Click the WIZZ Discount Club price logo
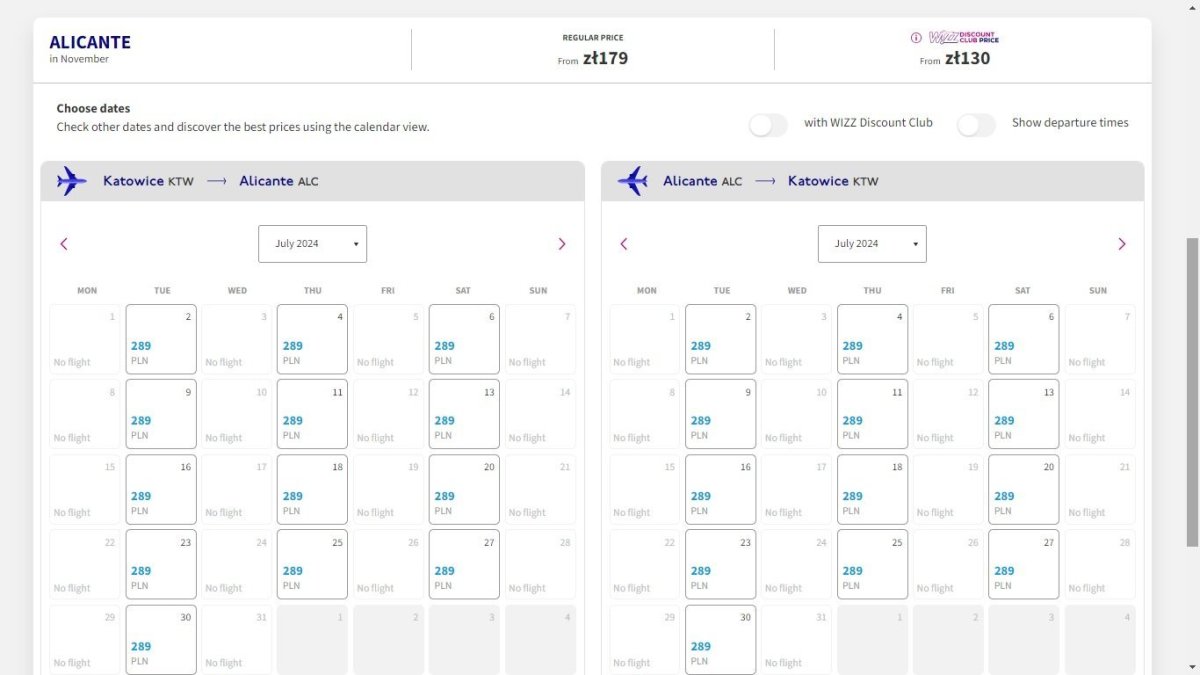 point(963,38)
